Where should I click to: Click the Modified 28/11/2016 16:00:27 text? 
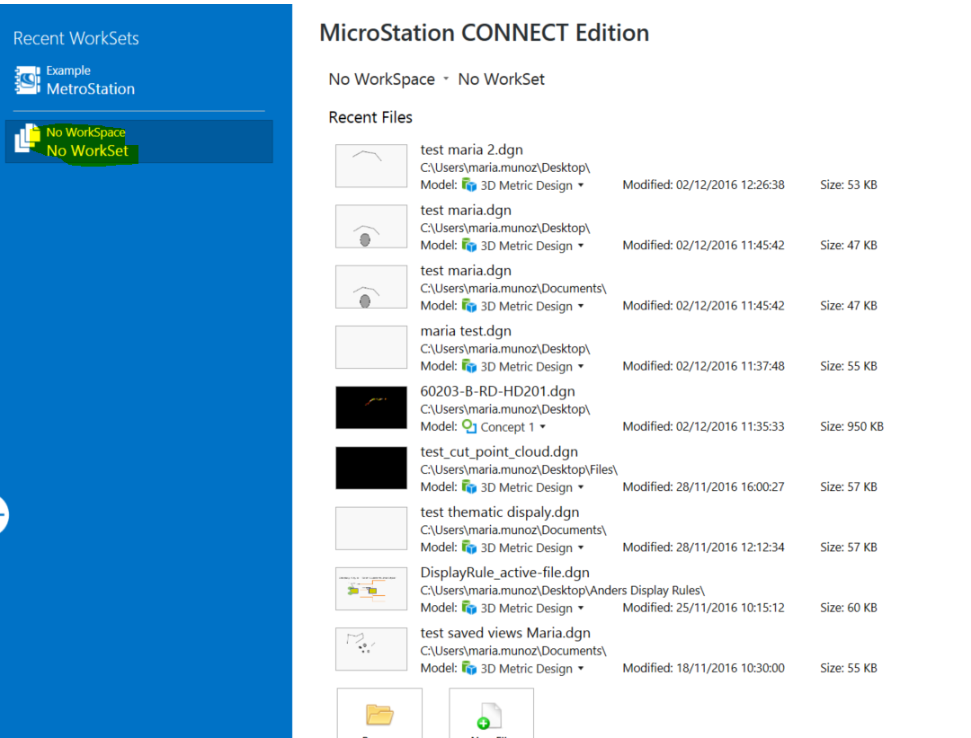(703, 487)
